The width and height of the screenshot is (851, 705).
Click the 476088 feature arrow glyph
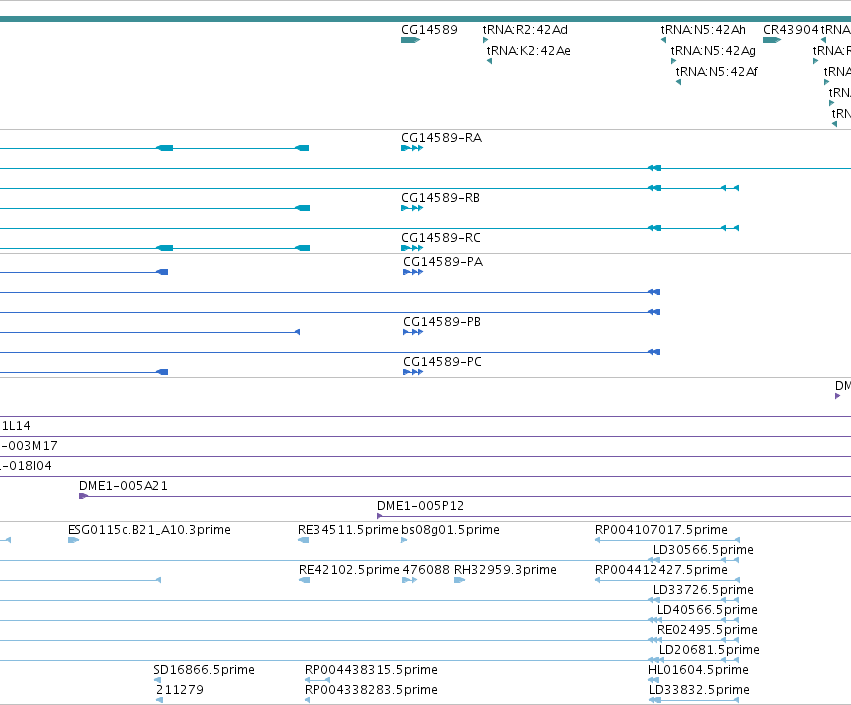coord(409,580)
